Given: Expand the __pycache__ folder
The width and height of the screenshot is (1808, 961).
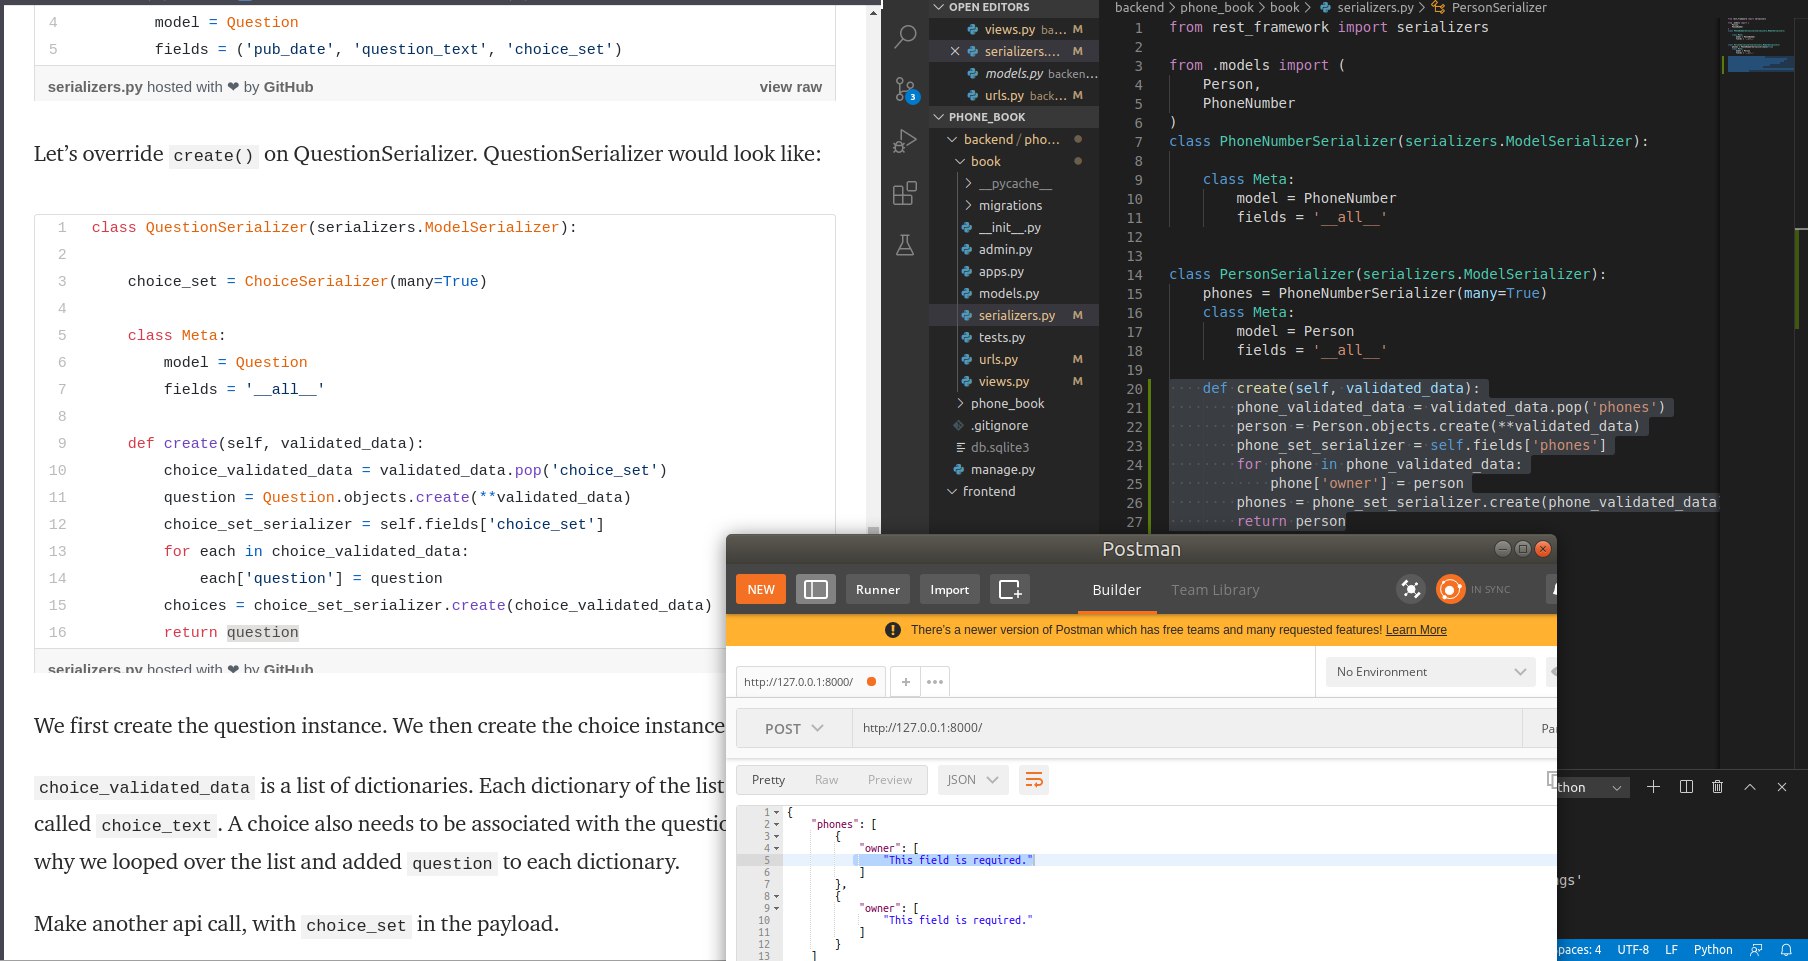Looking at the screenshot, I should [1014, 183].
